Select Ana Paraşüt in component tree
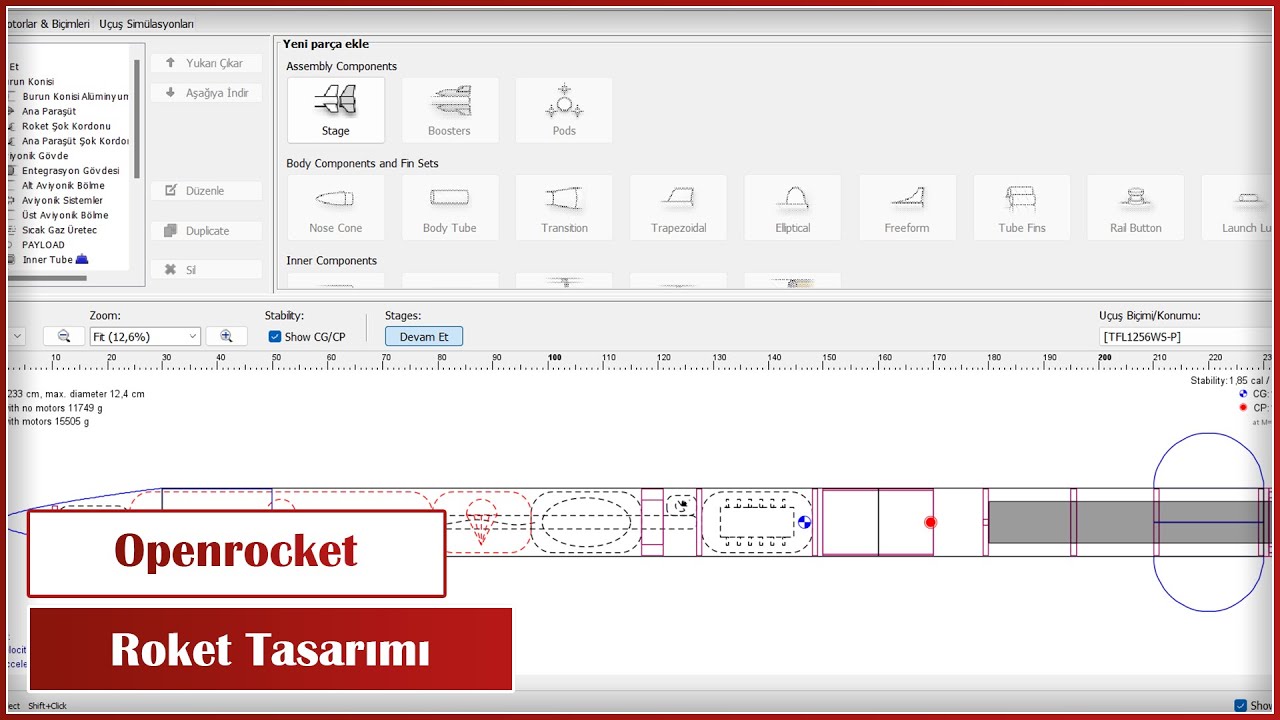The height and width of the screenshot is (720, 1280). pyautogui.click(x=49, y=112)
